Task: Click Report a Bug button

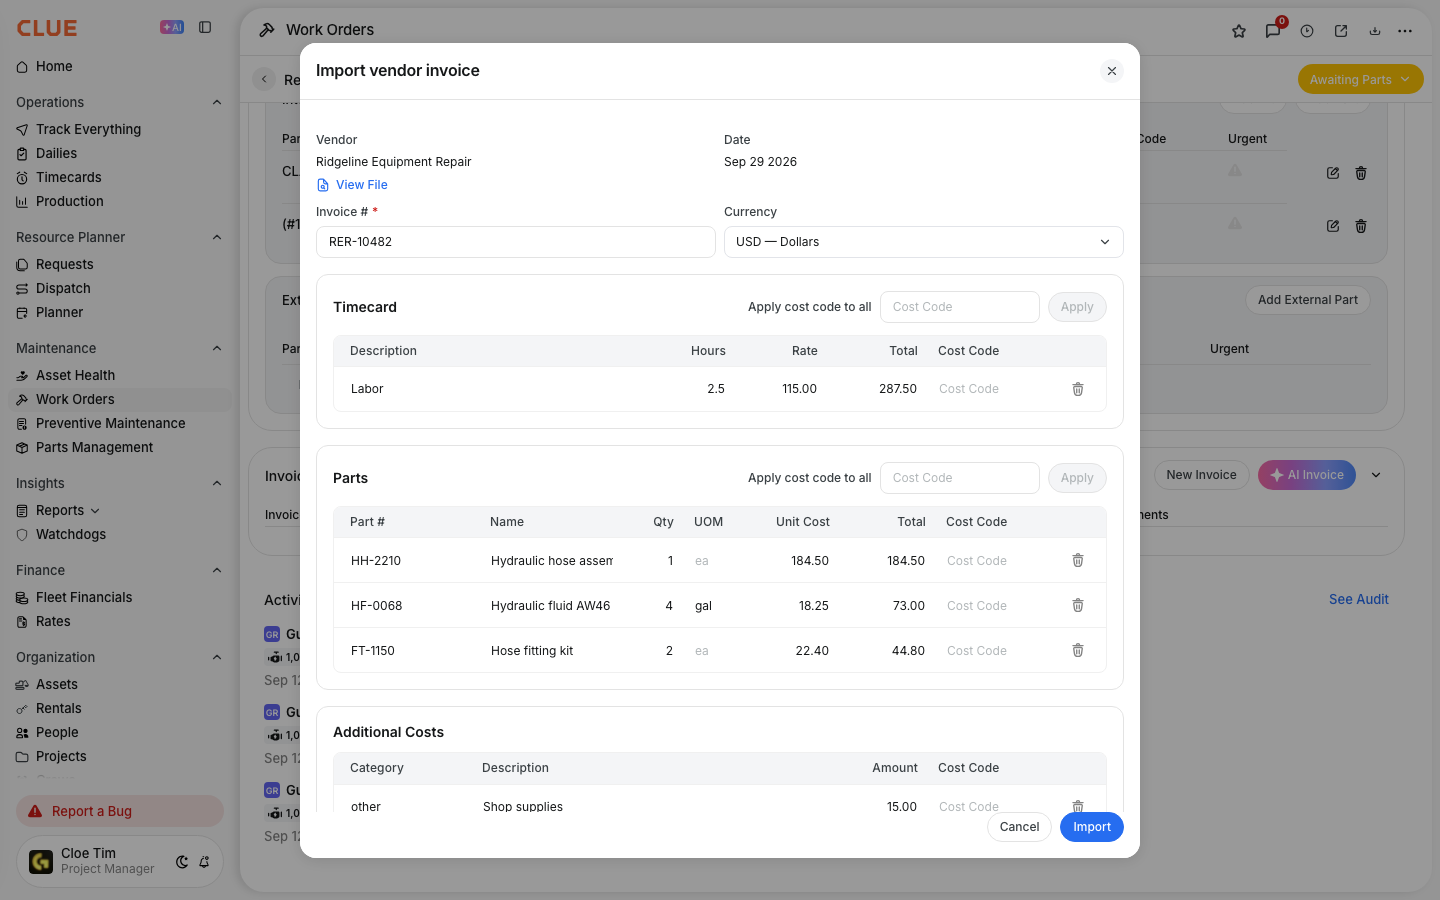Action: [x=120, y=811]
